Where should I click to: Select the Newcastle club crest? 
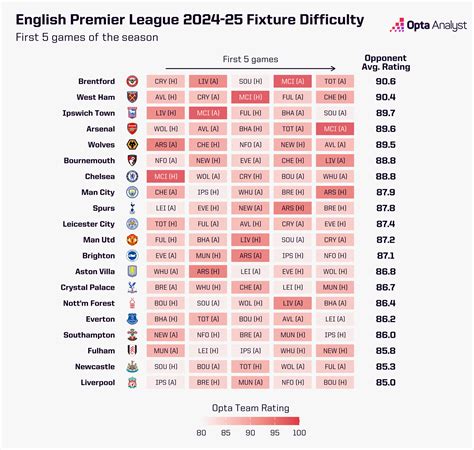coord(132,366)
